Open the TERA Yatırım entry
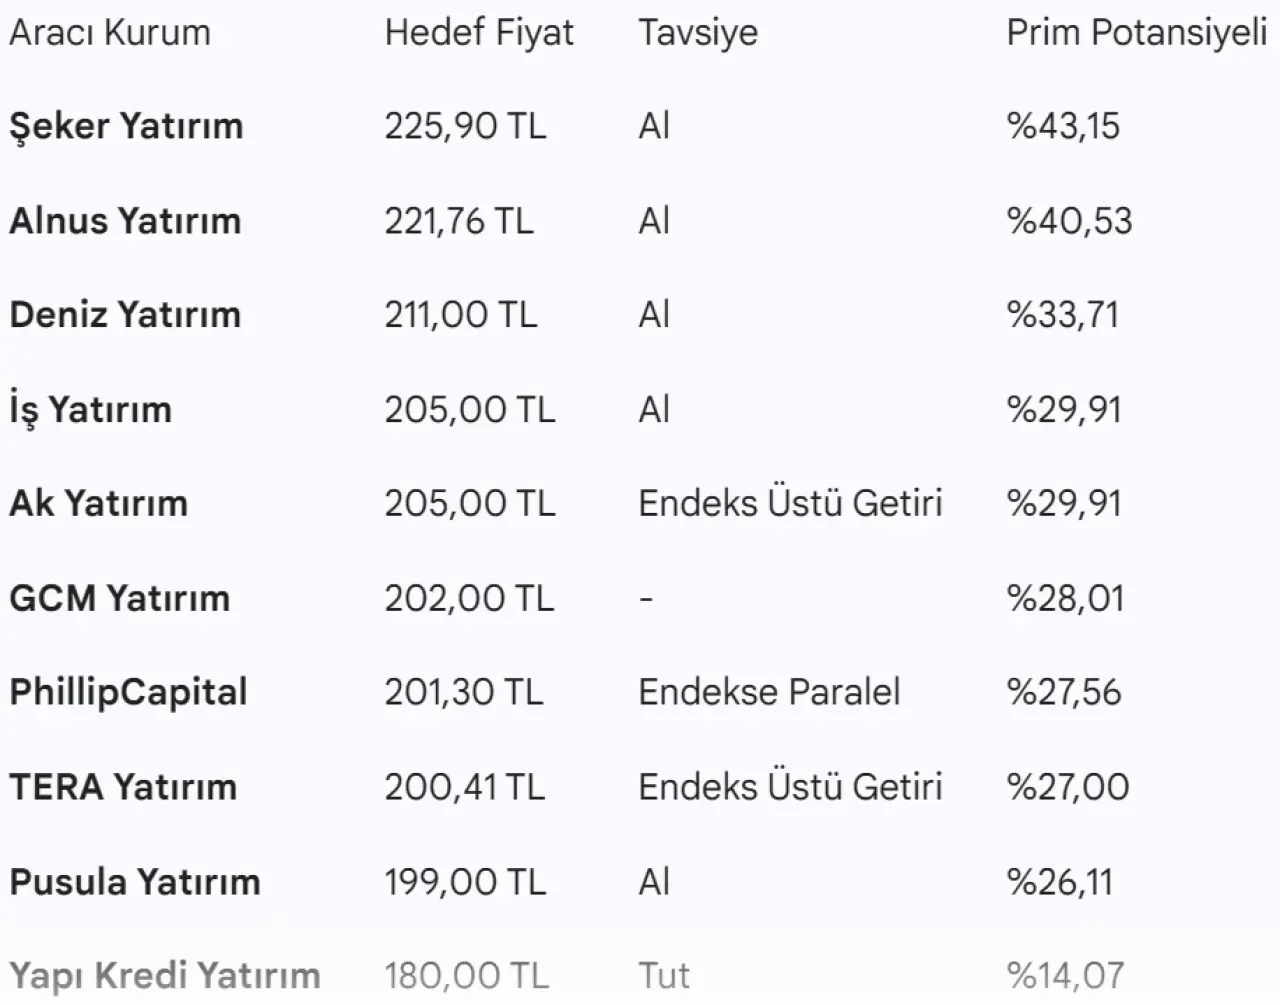This screenshot has width=1280, height=1005. coord(123,788)
